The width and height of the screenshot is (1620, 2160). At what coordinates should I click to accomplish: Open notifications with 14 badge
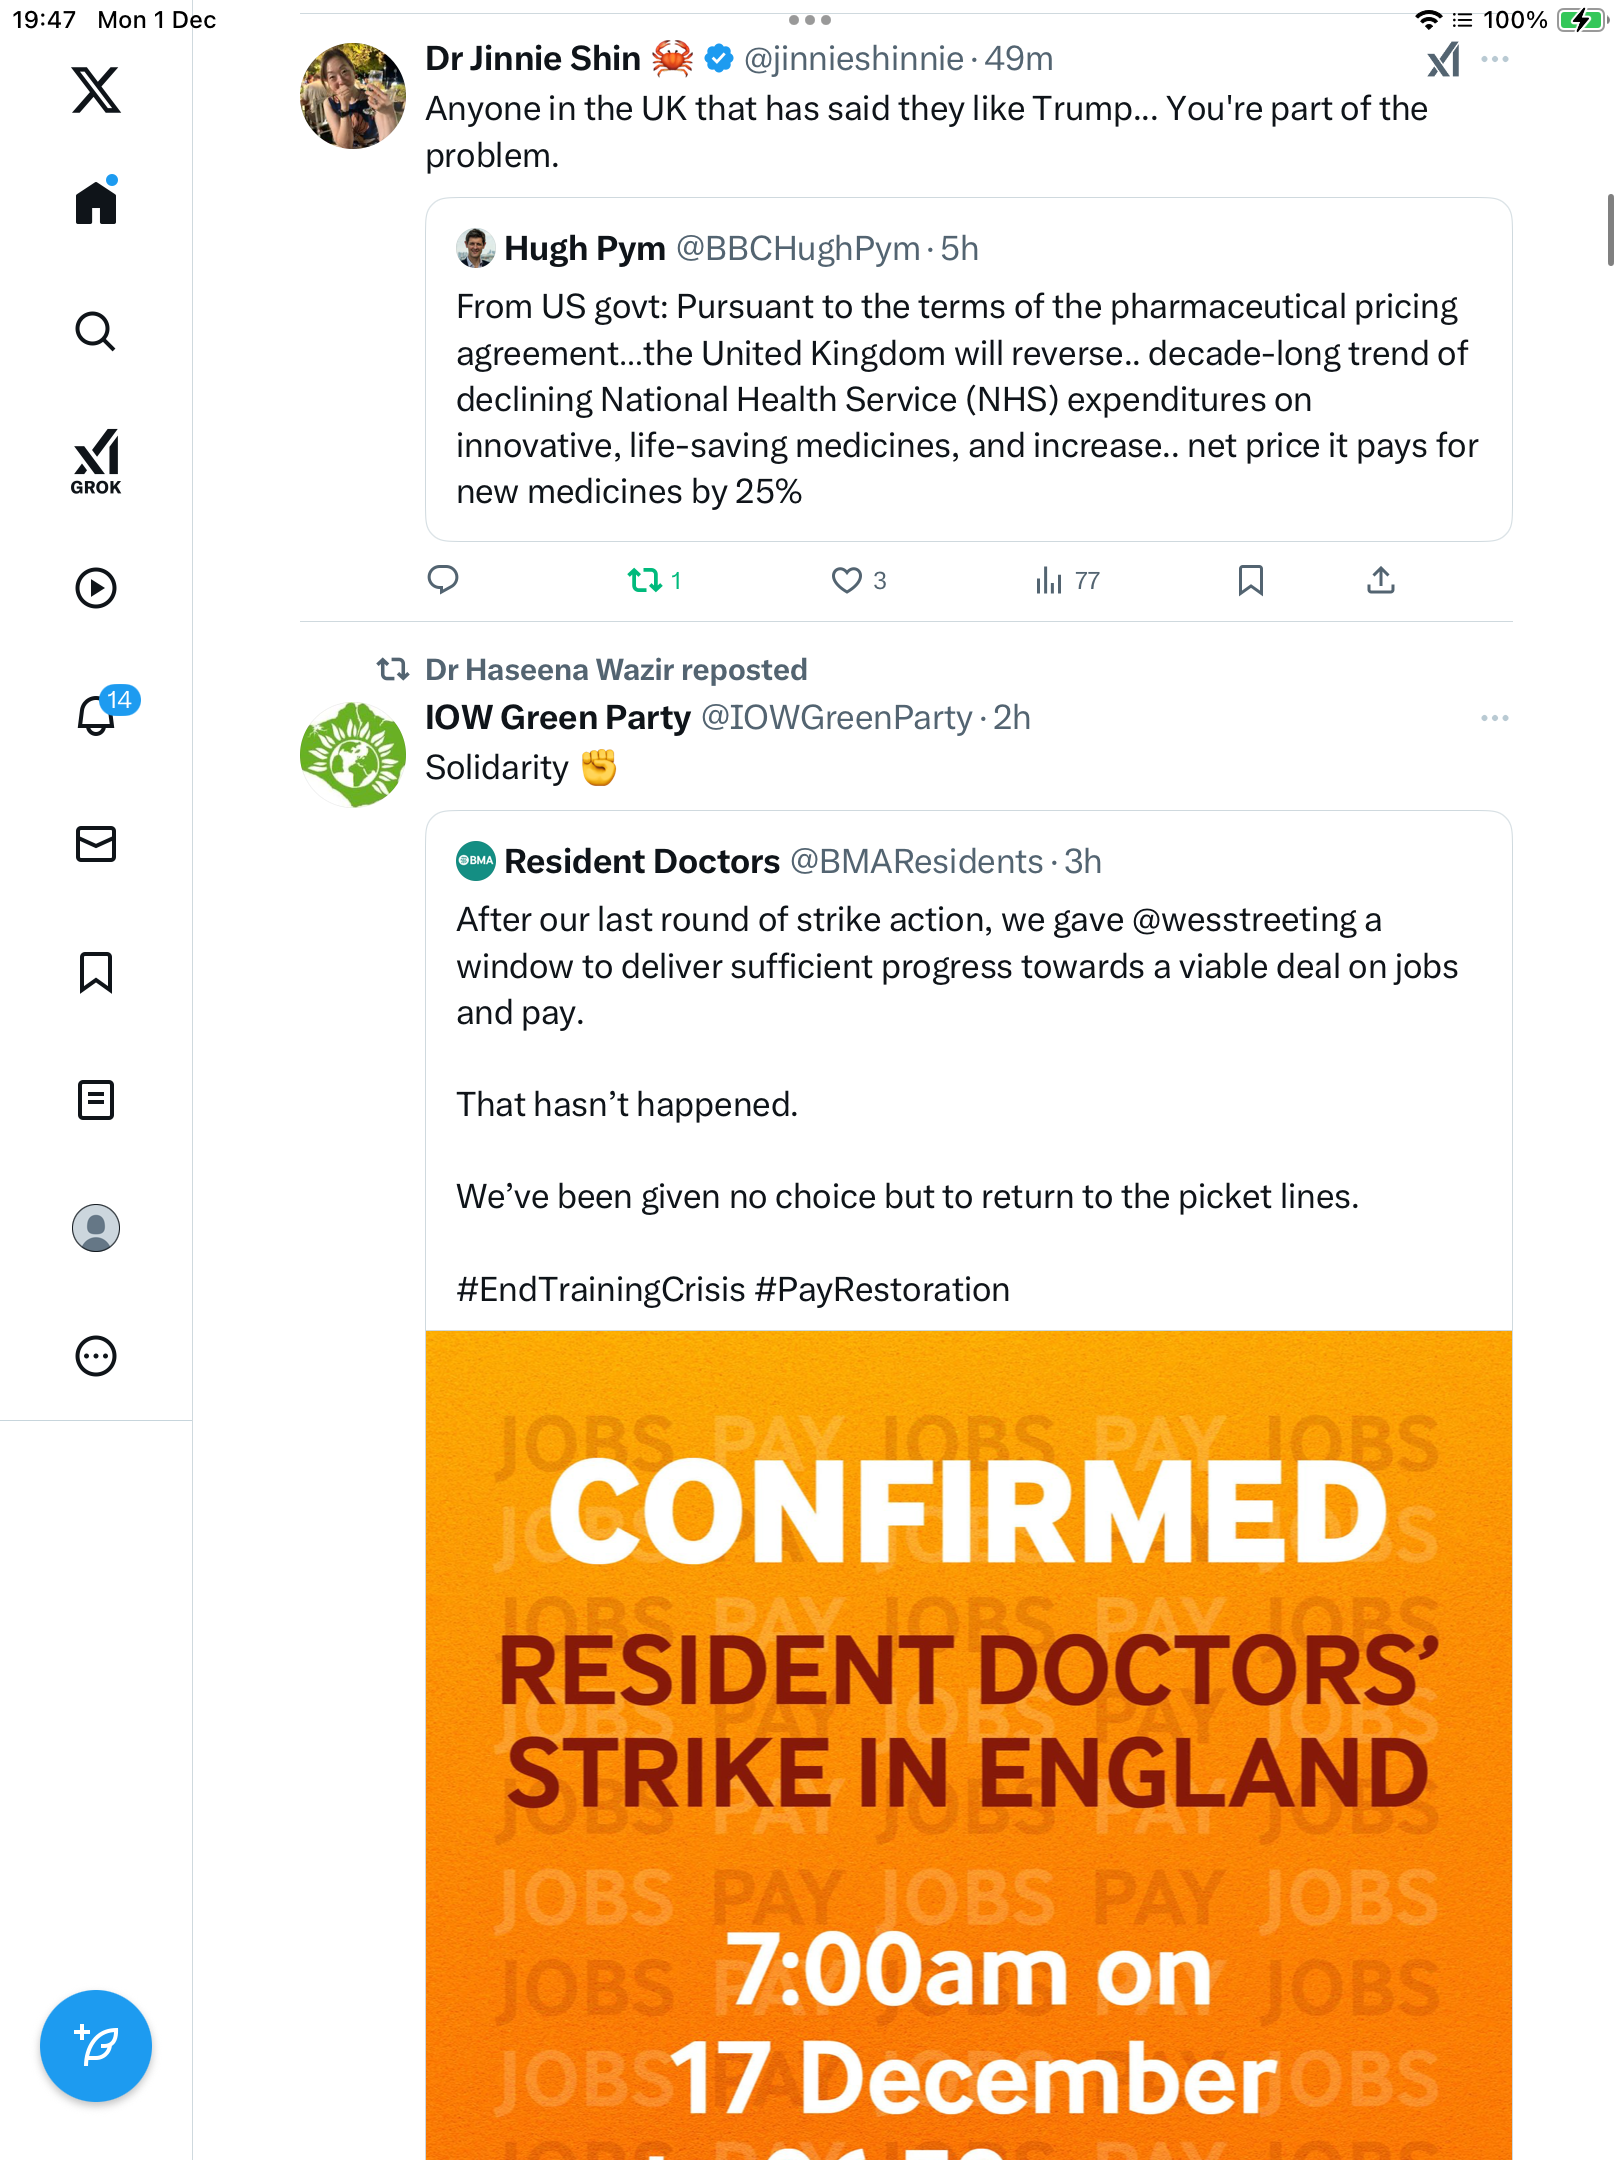98,714
